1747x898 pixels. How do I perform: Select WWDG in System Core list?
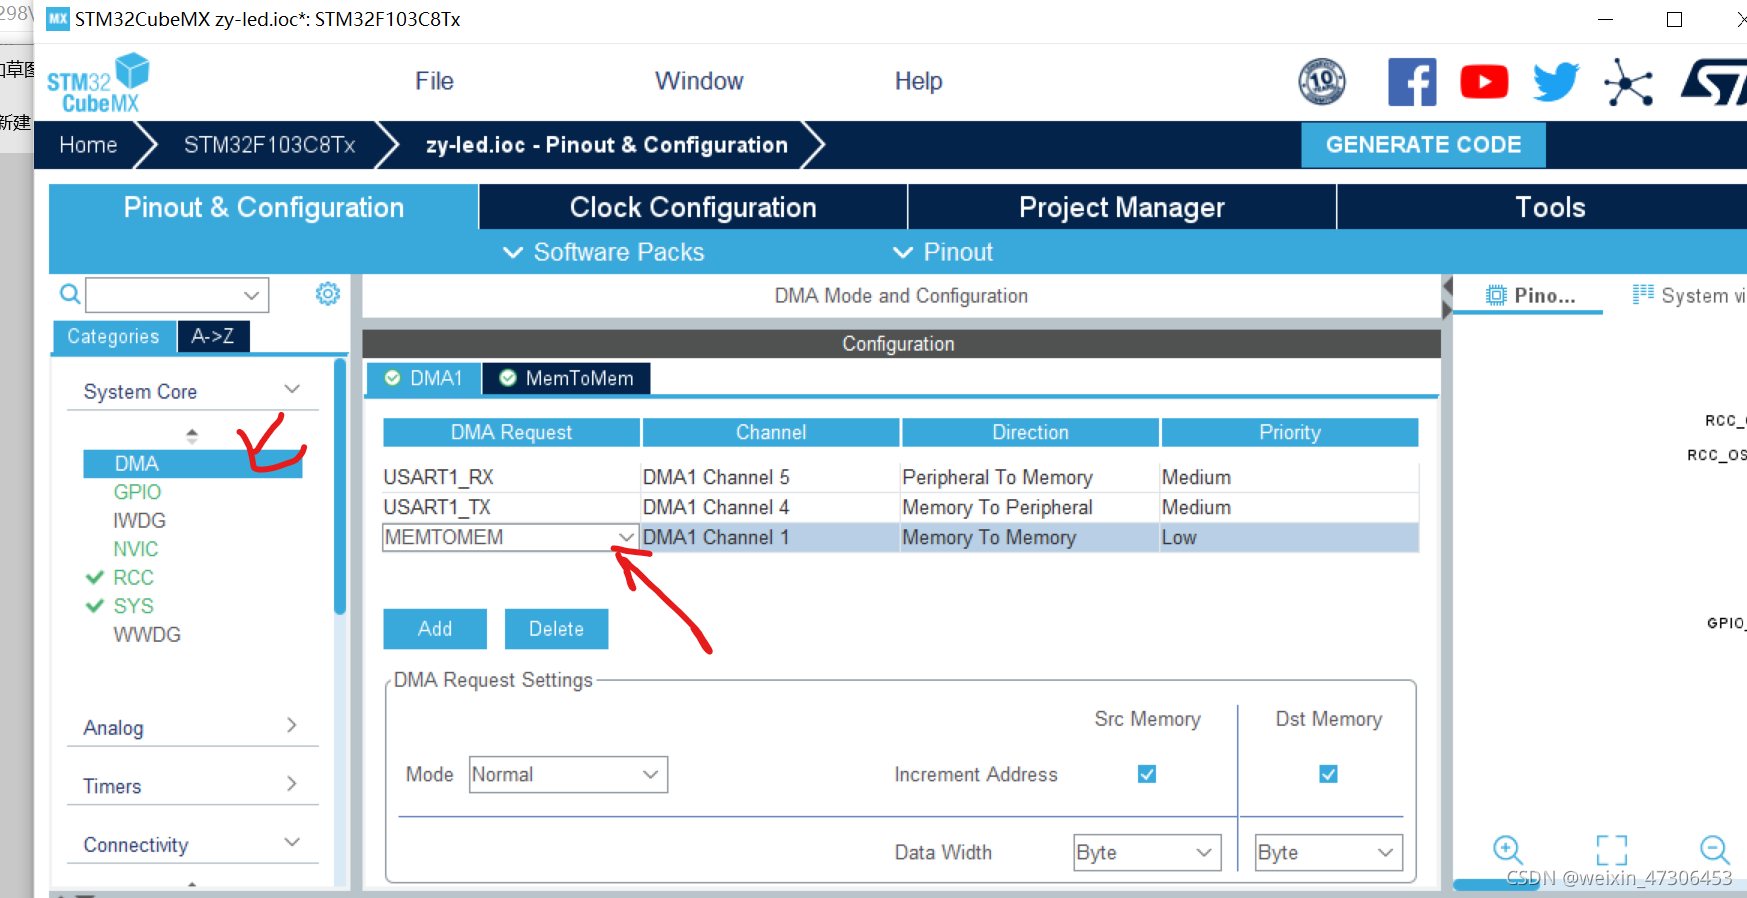tap(147, 634)
